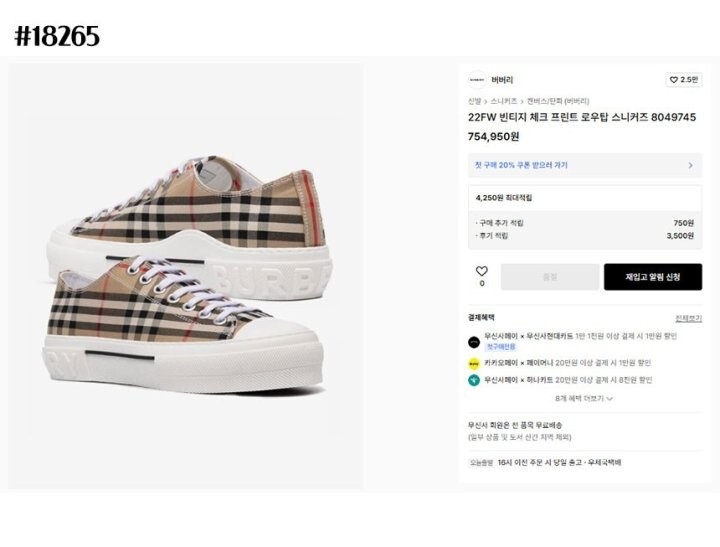Open the 전체보기 link for payment benefits
The width and height of the screenshot is (720, 547).
coord(688,318)
